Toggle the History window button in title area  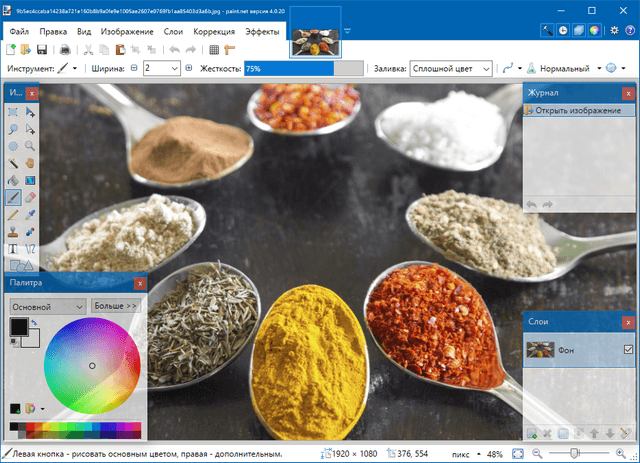tap(563, 32)
